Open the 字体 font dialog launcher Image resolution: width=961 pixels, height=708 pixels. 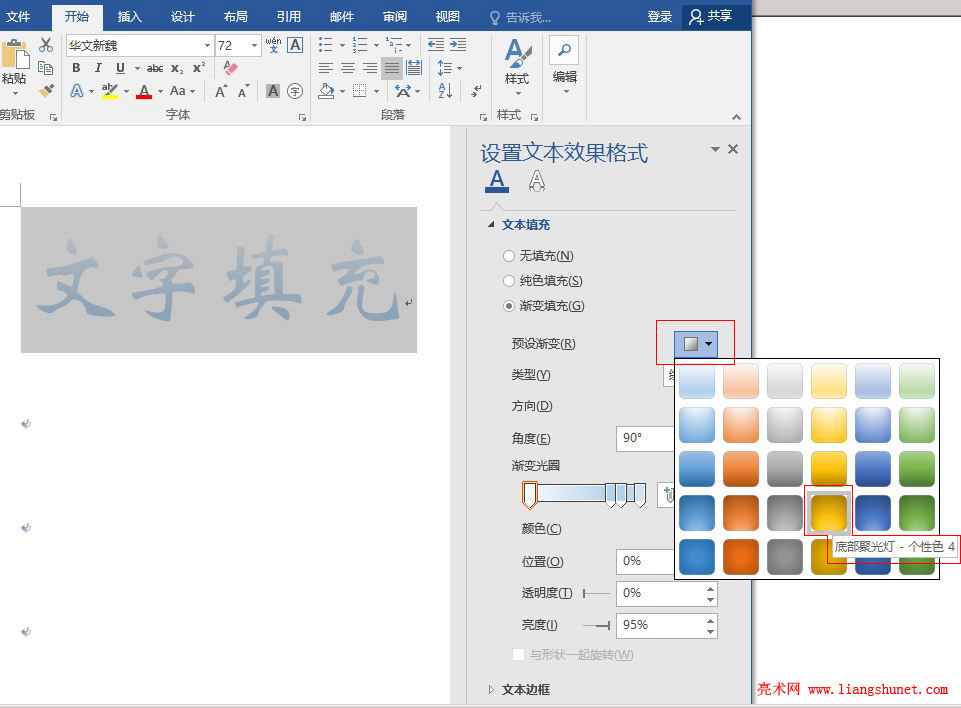pos(302,117)
